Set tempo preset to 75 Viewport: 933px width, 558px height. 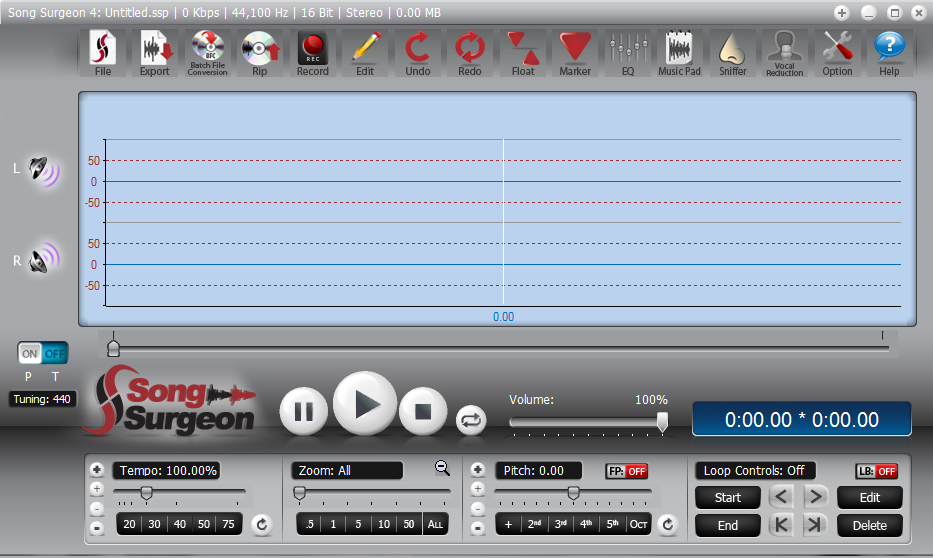click(228, 524)
